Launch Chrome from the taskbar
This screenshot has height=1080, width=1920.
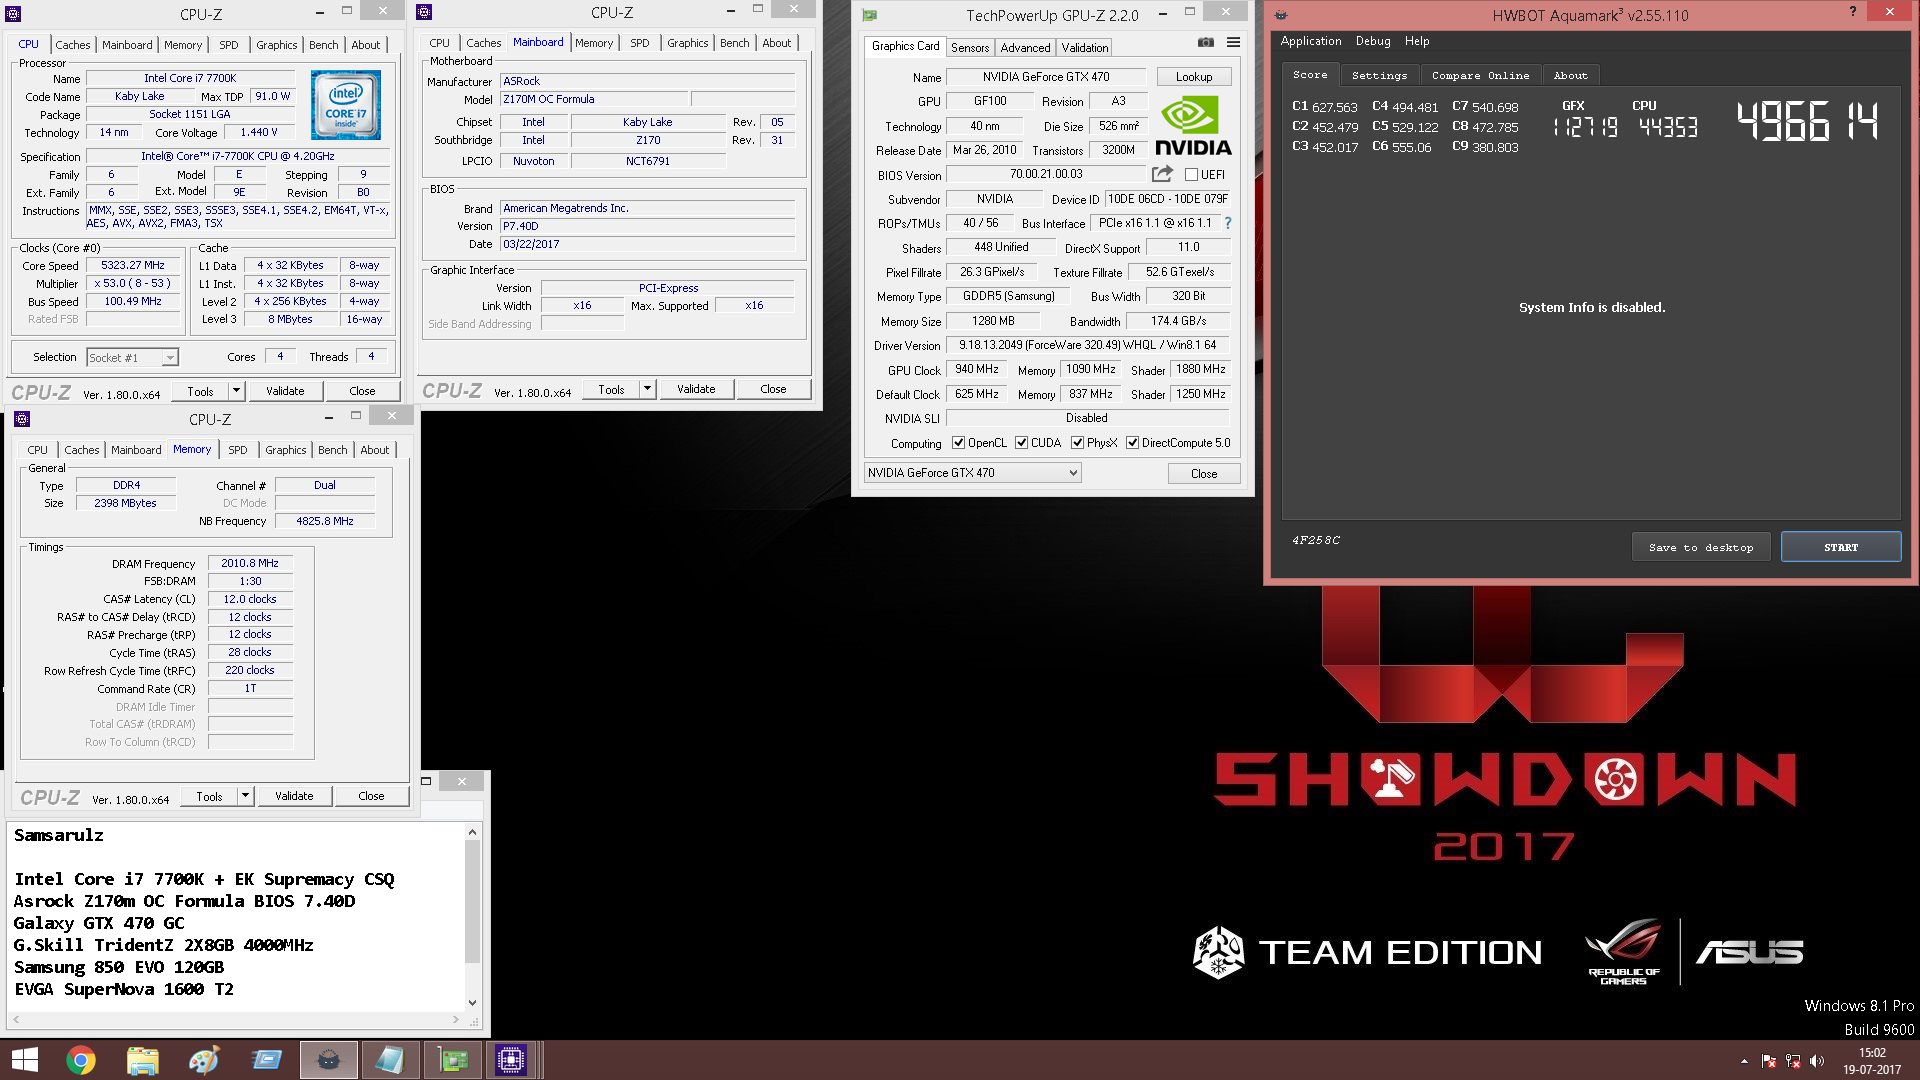click(x=81, y=1060)
